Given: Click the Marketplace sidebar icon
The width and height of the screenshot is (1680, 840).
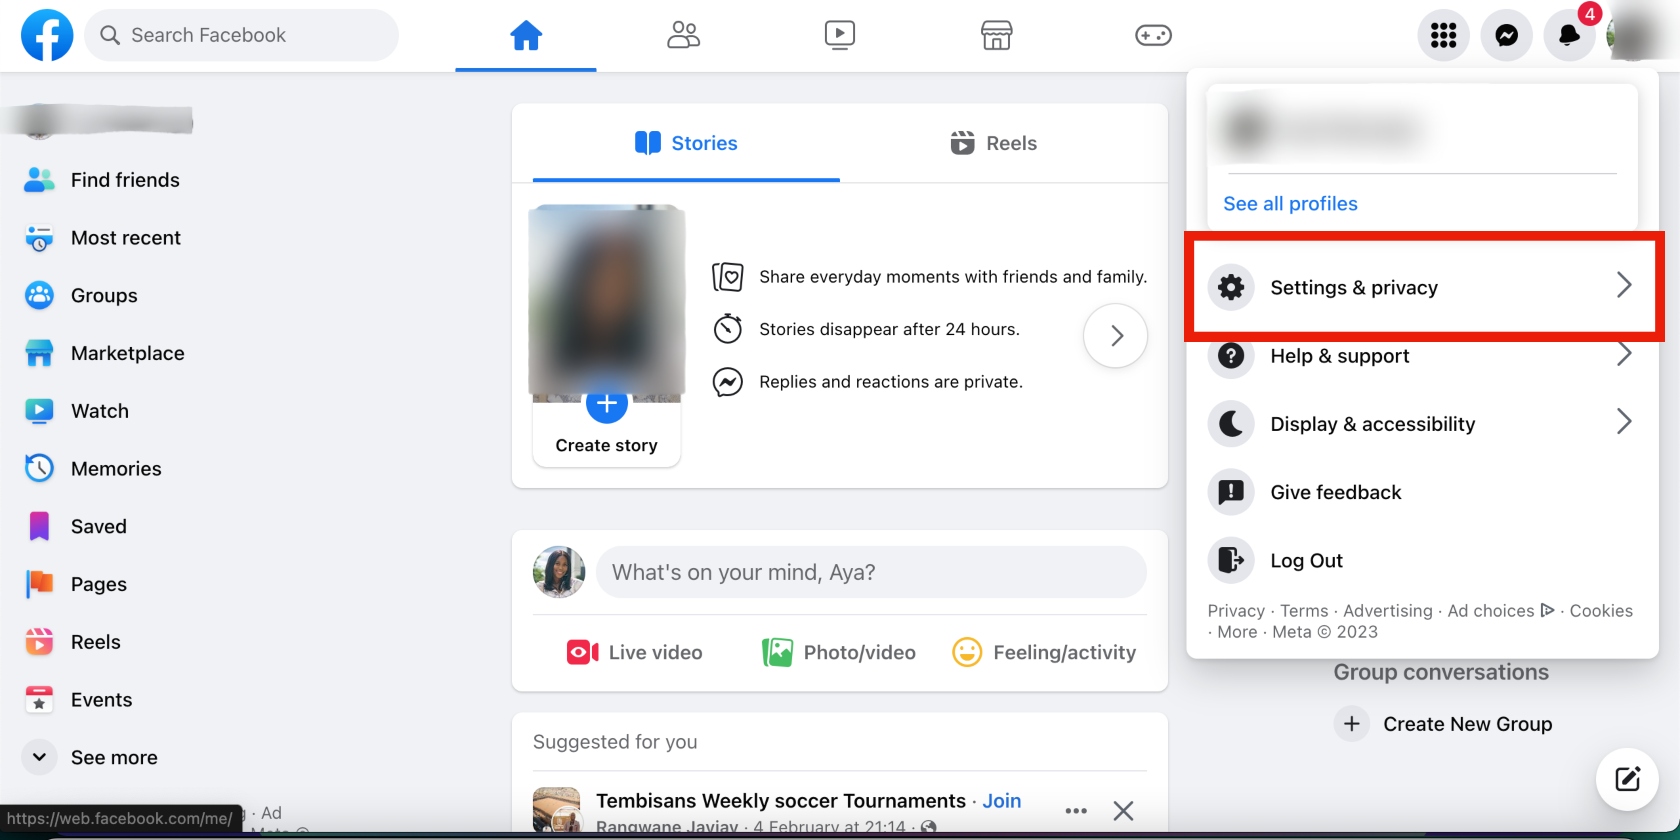Looking at the screenshot, I should point(39,353).
